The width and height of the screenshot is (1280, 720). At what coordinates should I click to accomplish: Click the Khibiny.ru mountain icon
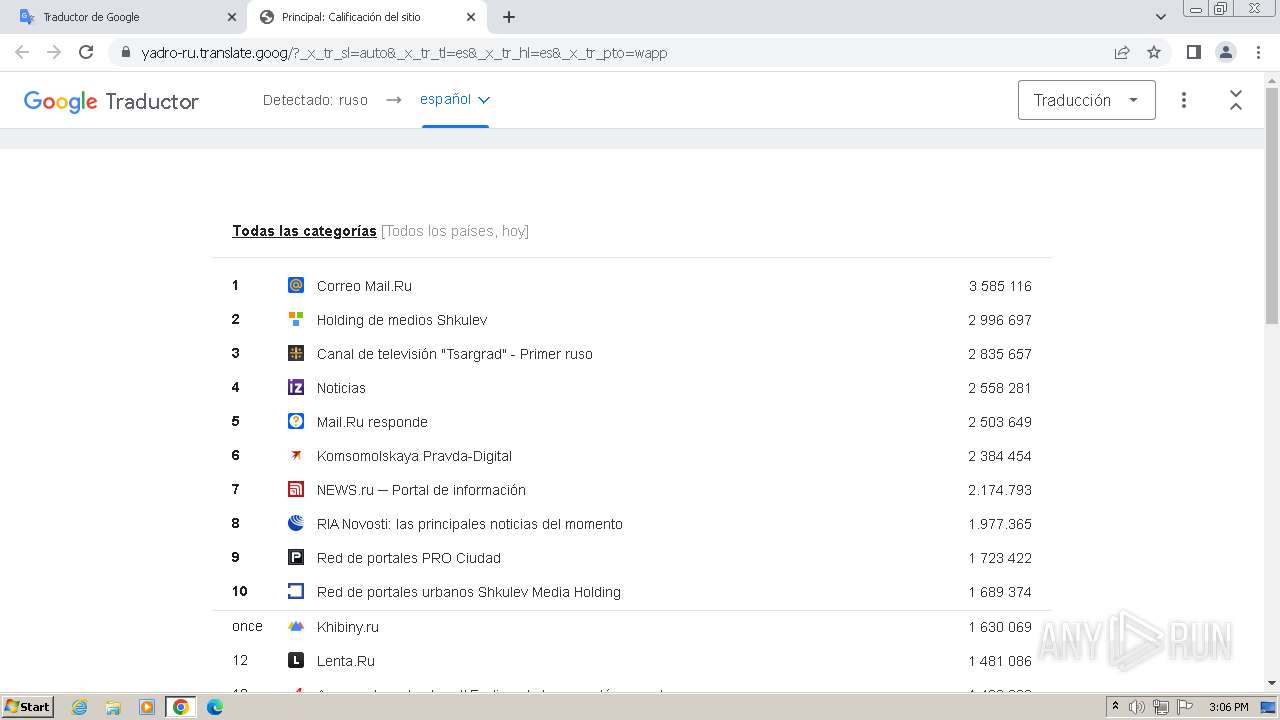tap(296, 626)
